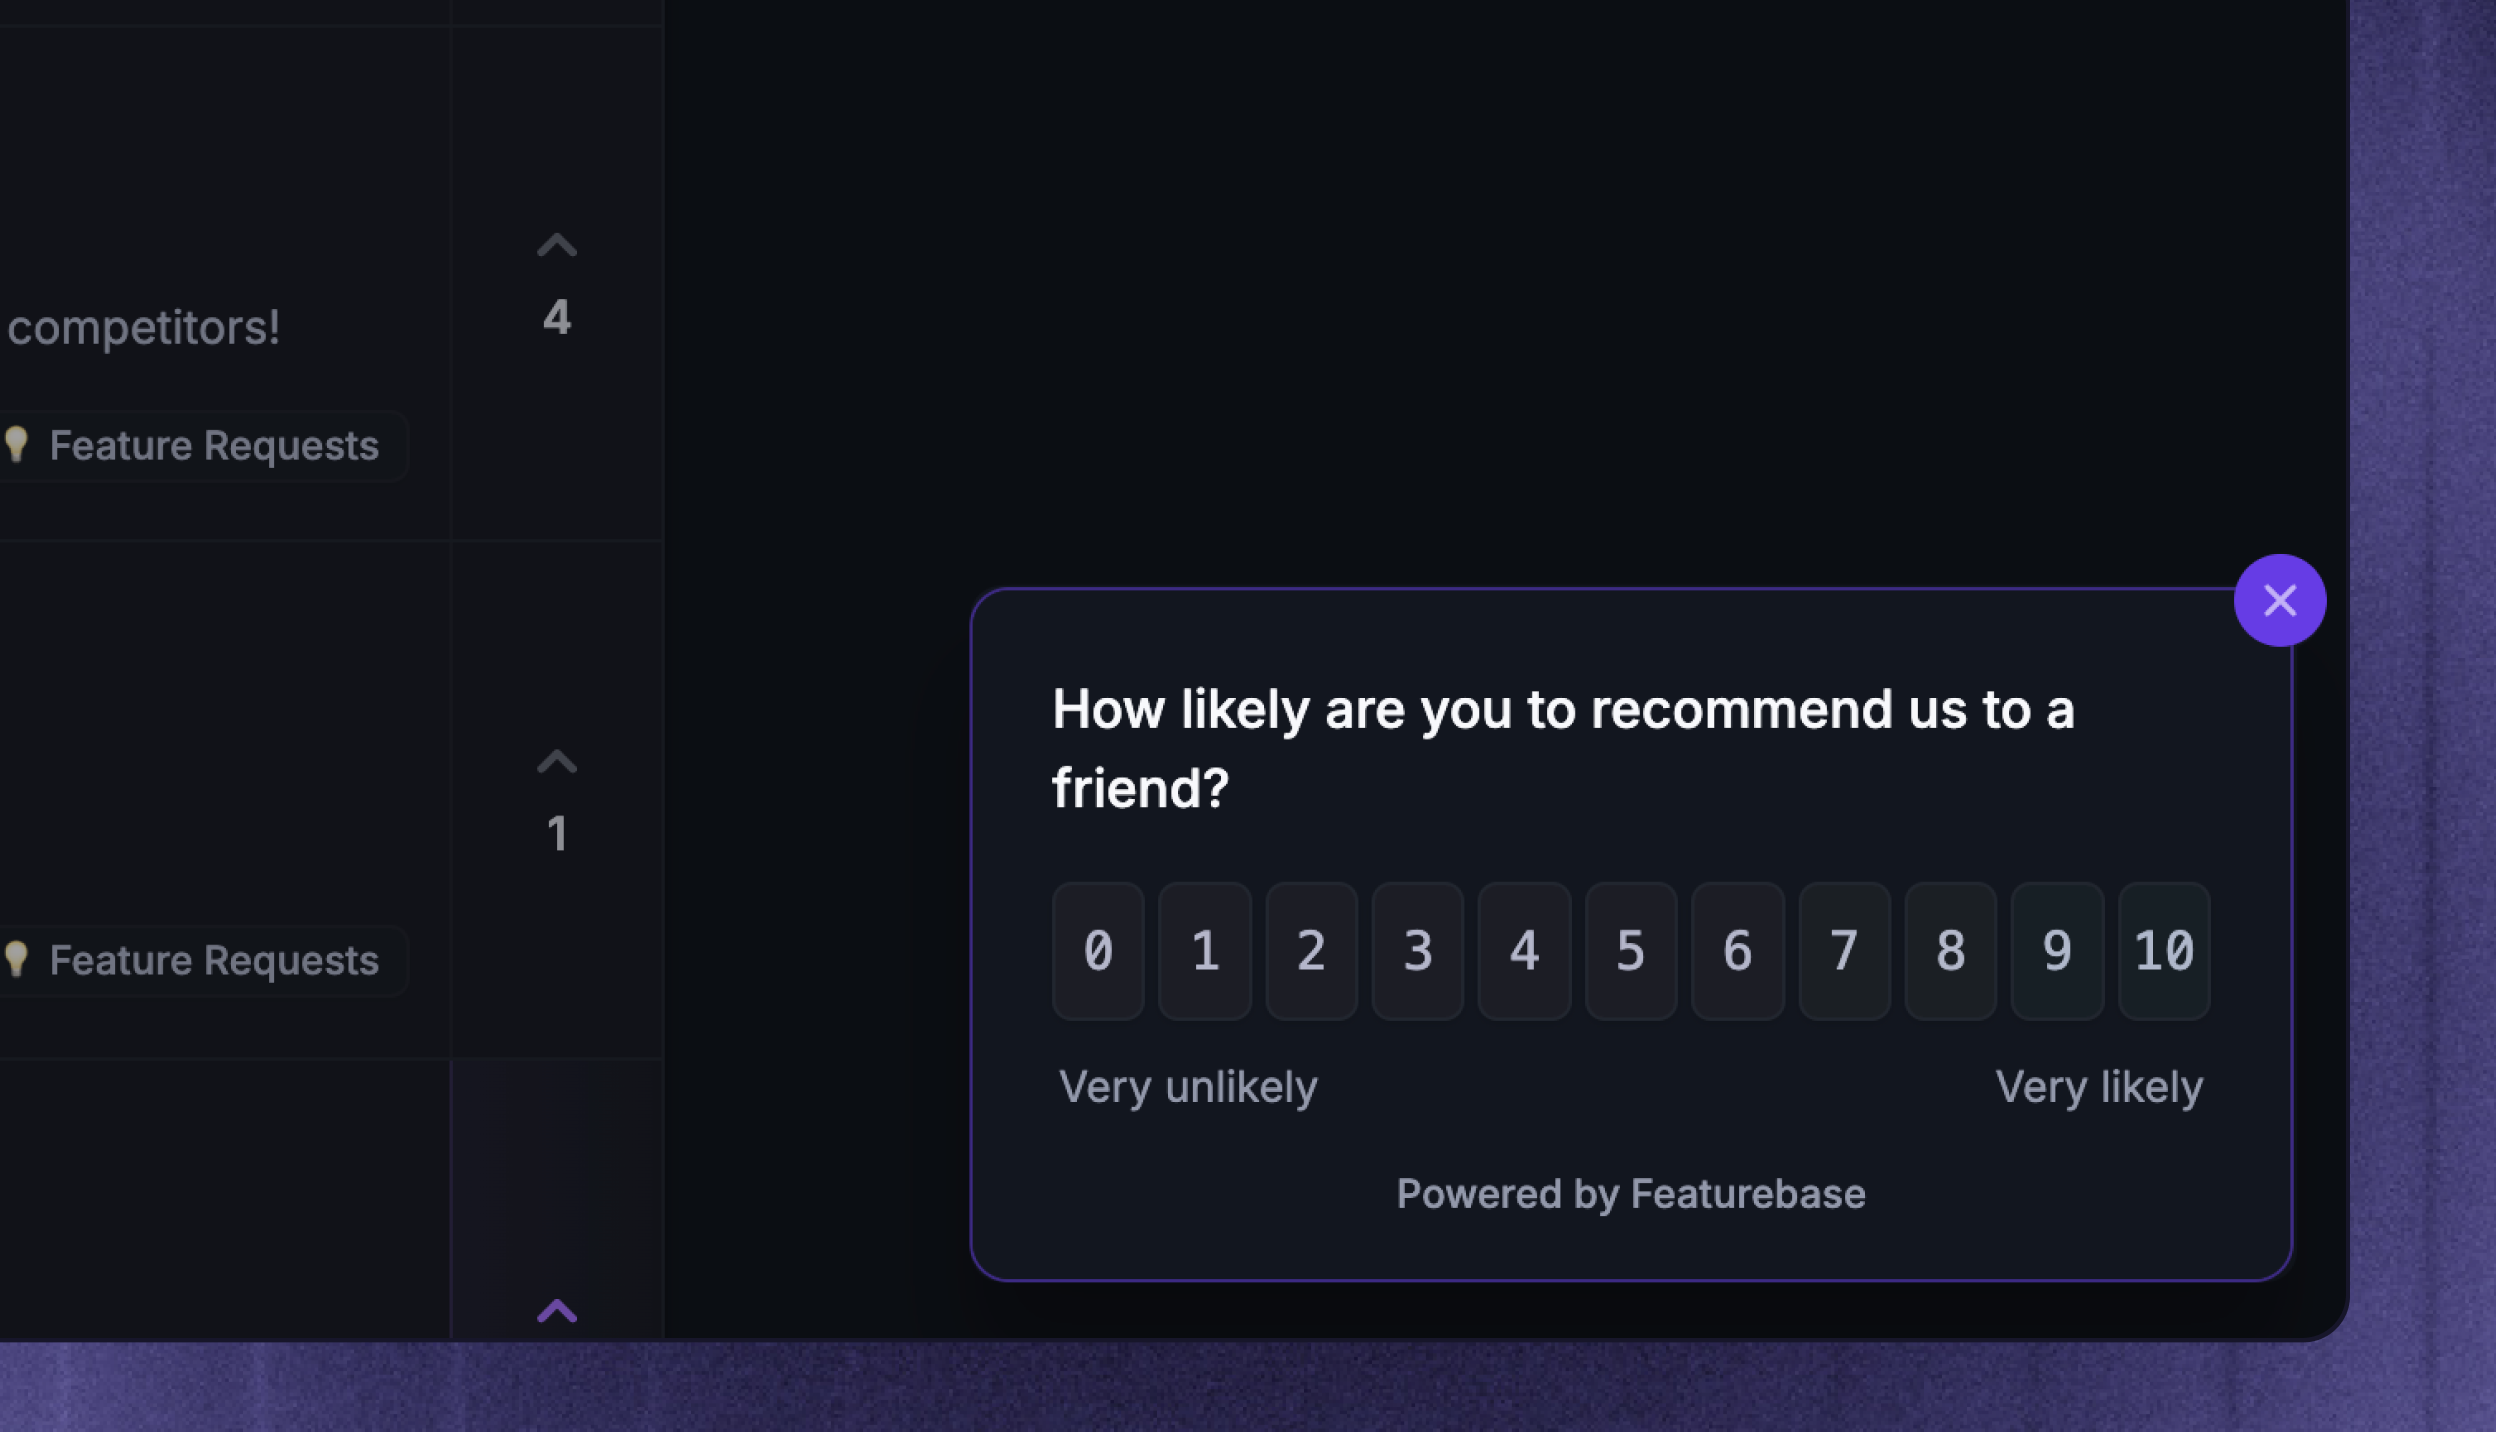Click the lightbulb icon on lower tag
Image resolution: width=2496 pixels, height=1432 pixels.
[x=15, y=959]
